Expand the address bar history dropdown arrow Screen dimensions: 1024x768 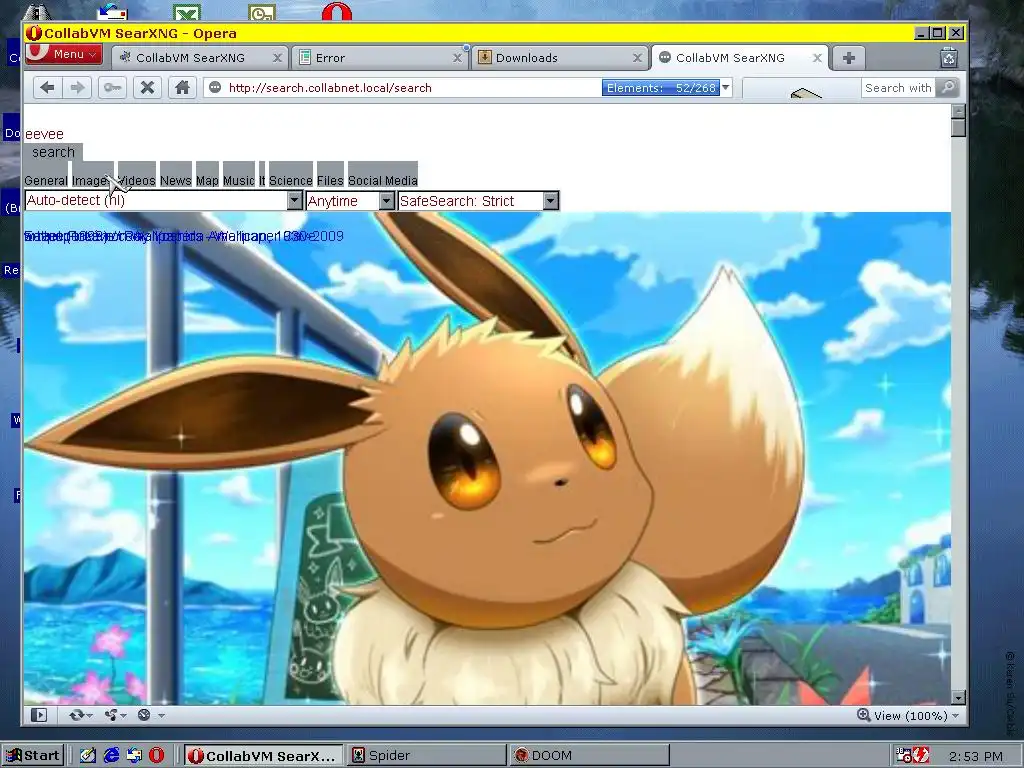726,88
